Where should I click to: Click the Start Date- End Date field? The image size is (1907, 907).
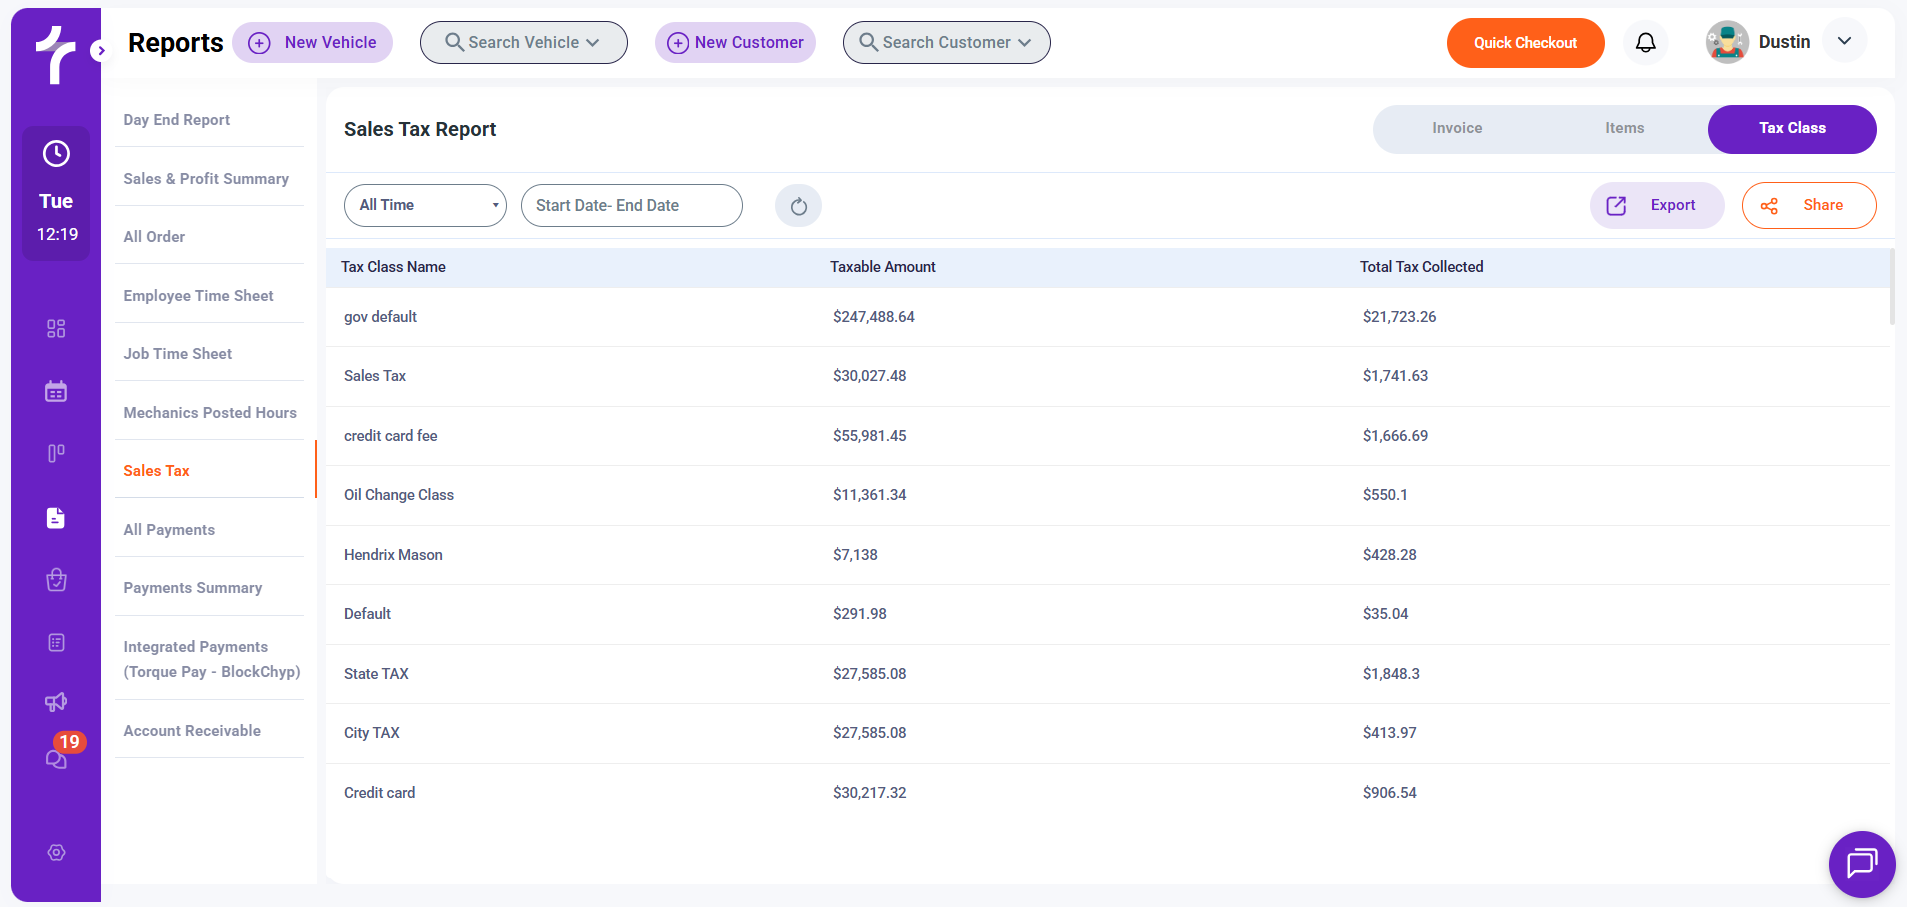coord(631,206)
